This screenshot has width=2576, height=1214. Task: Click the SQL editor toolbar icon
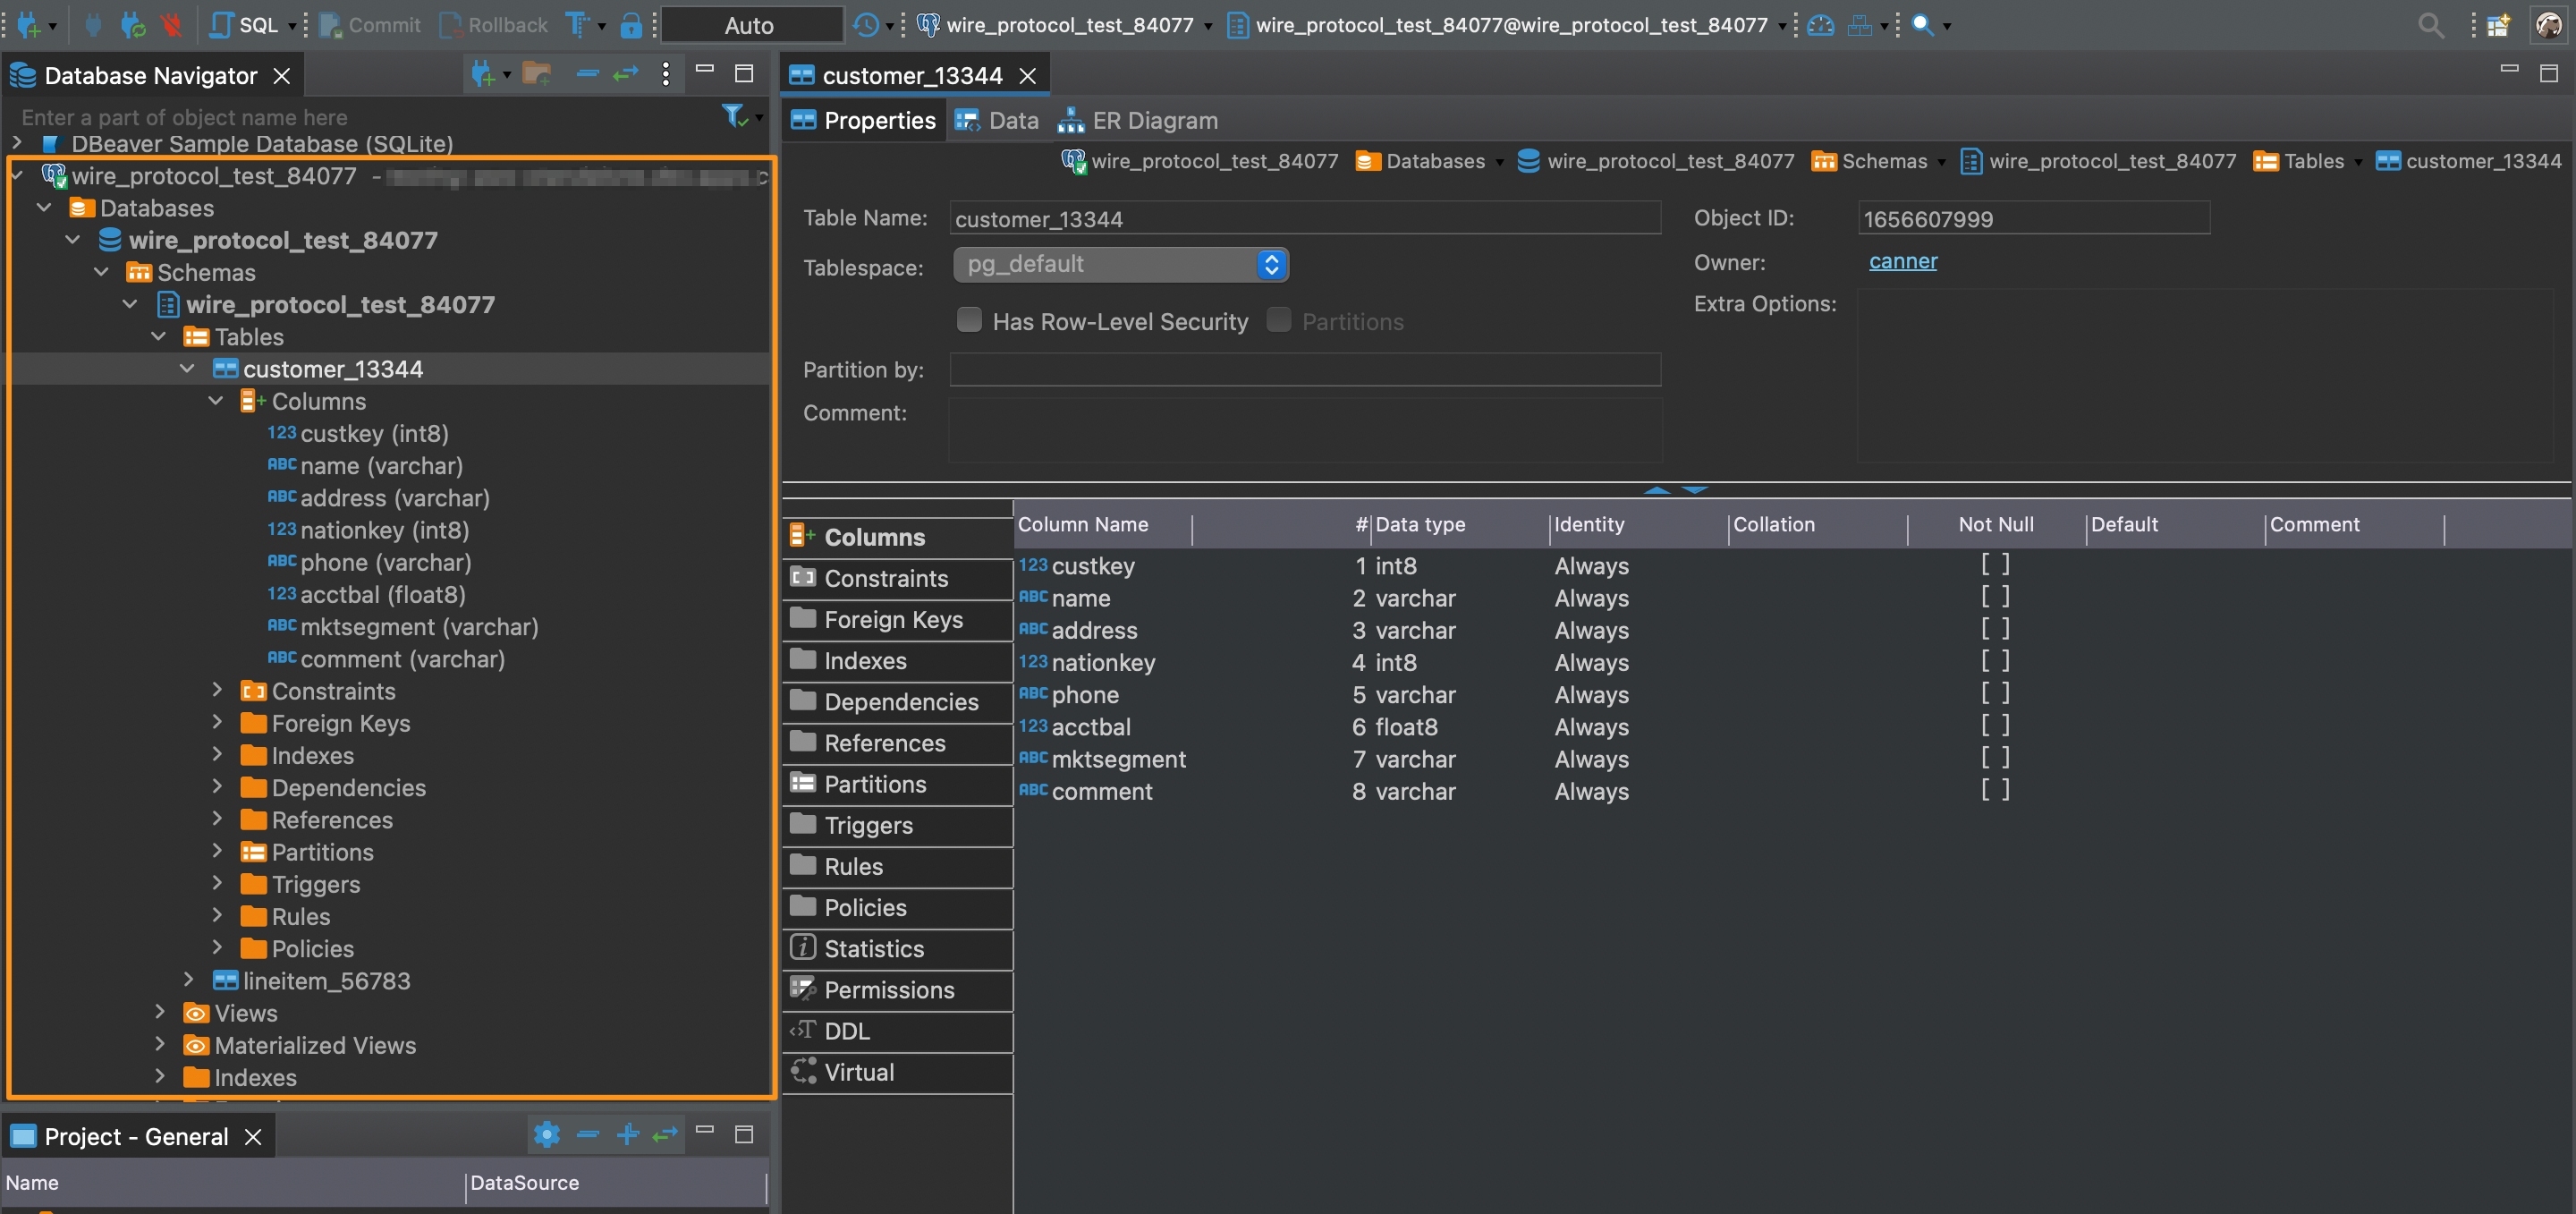(247, 23)
